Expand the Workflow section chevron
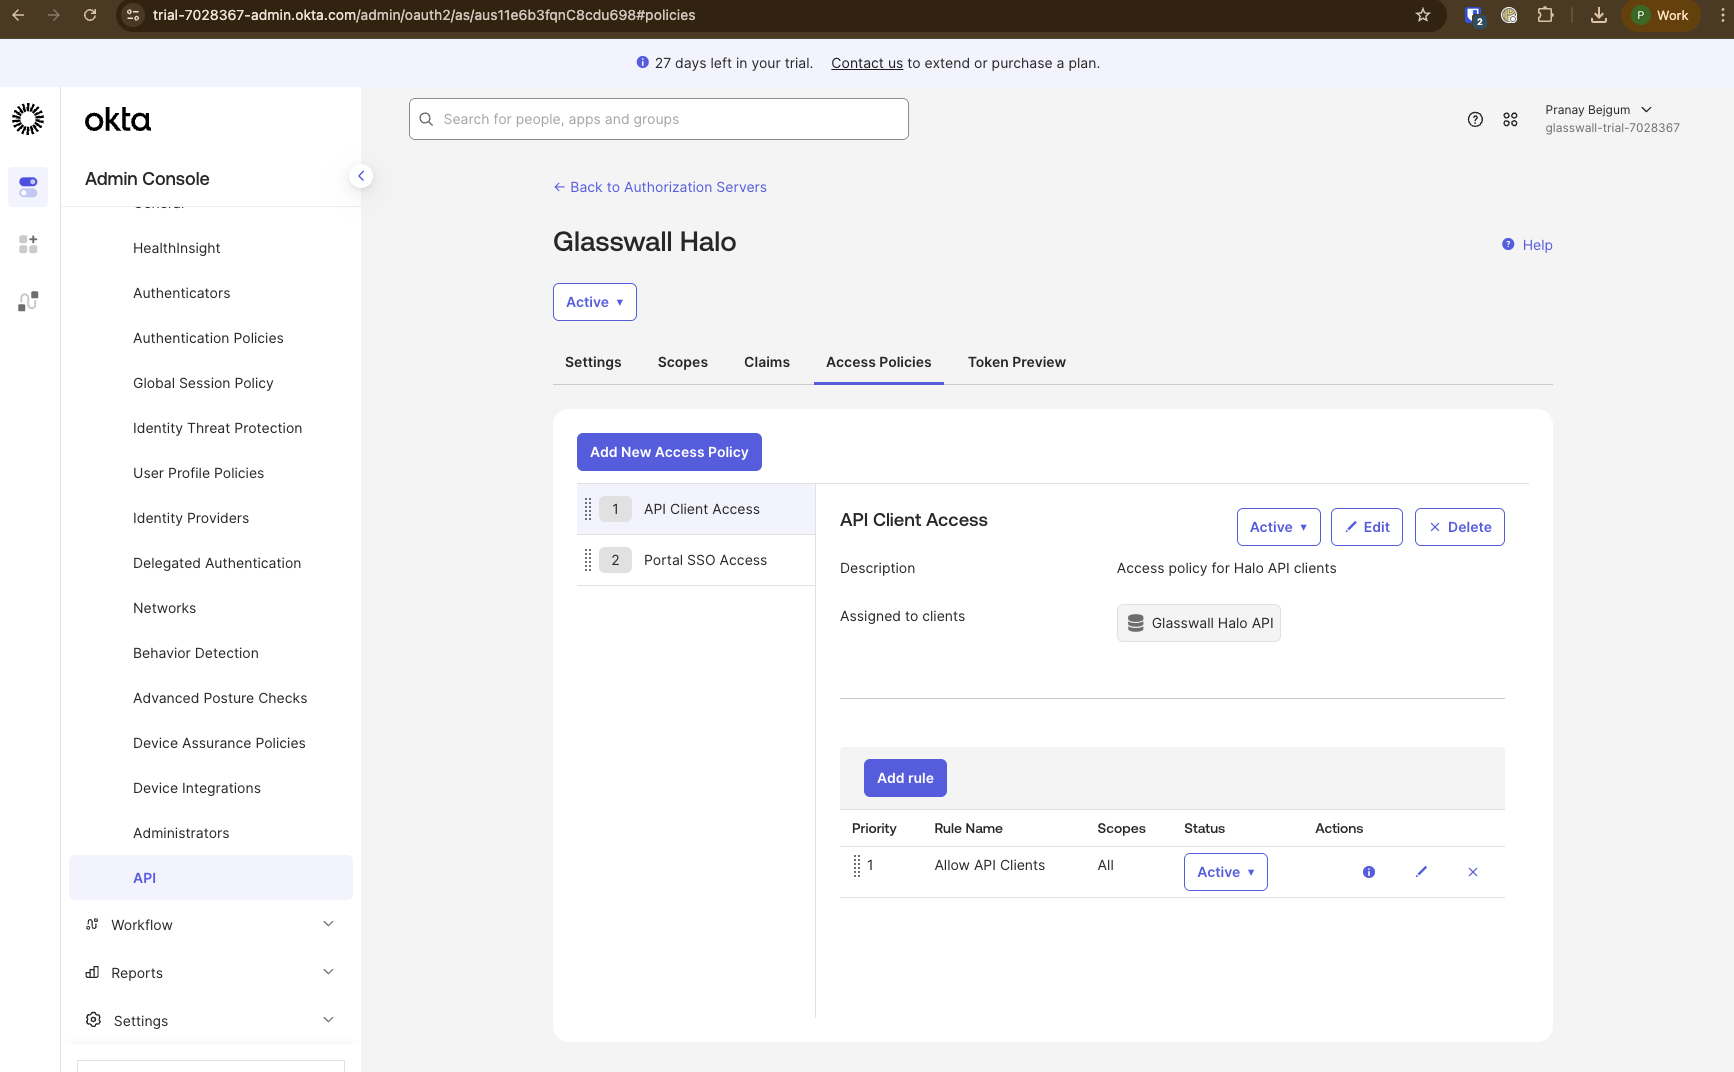1734x1072 pixels. tap(328, 924)
